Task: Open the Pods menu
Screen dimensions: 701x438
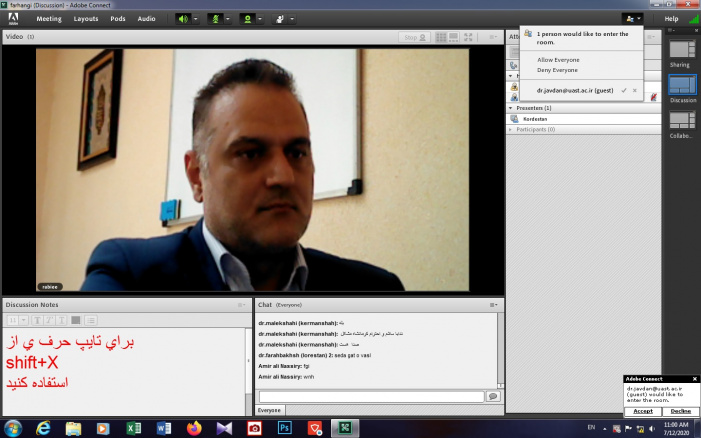Action: pyautogui.click(x=118, y=18)
